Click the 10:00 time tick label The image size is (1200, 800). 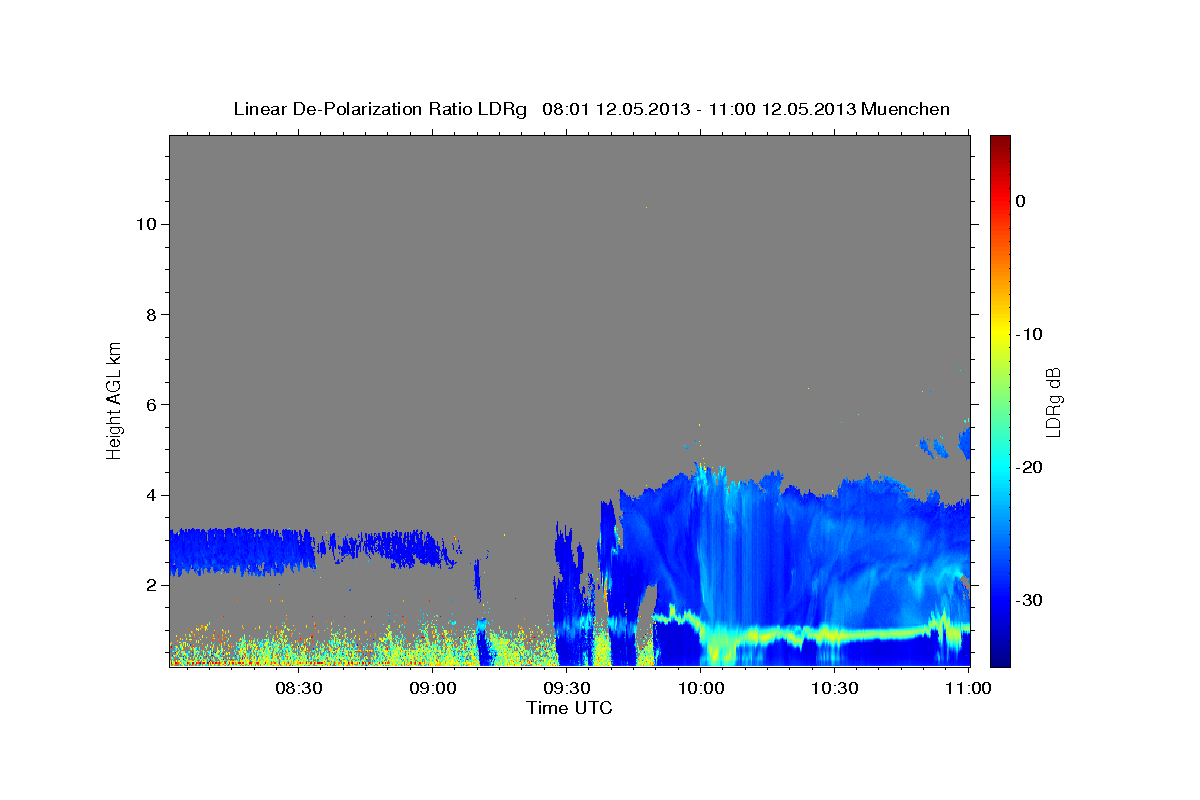(701, 688)
